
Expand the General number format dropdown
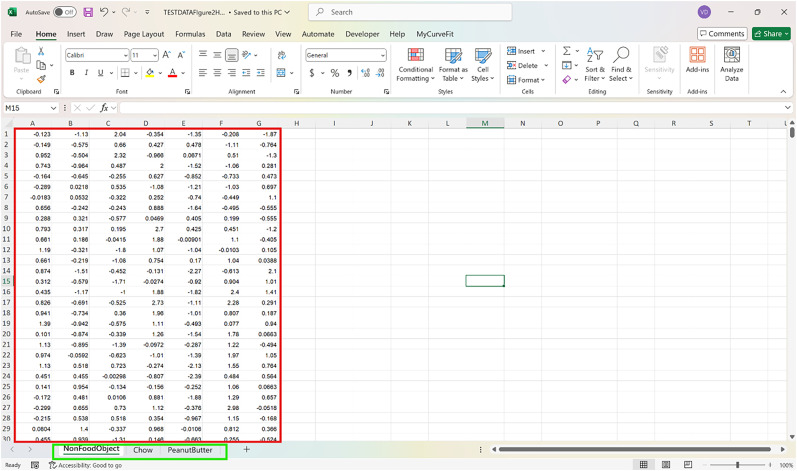pyautogui.click(x=382, y=55)
